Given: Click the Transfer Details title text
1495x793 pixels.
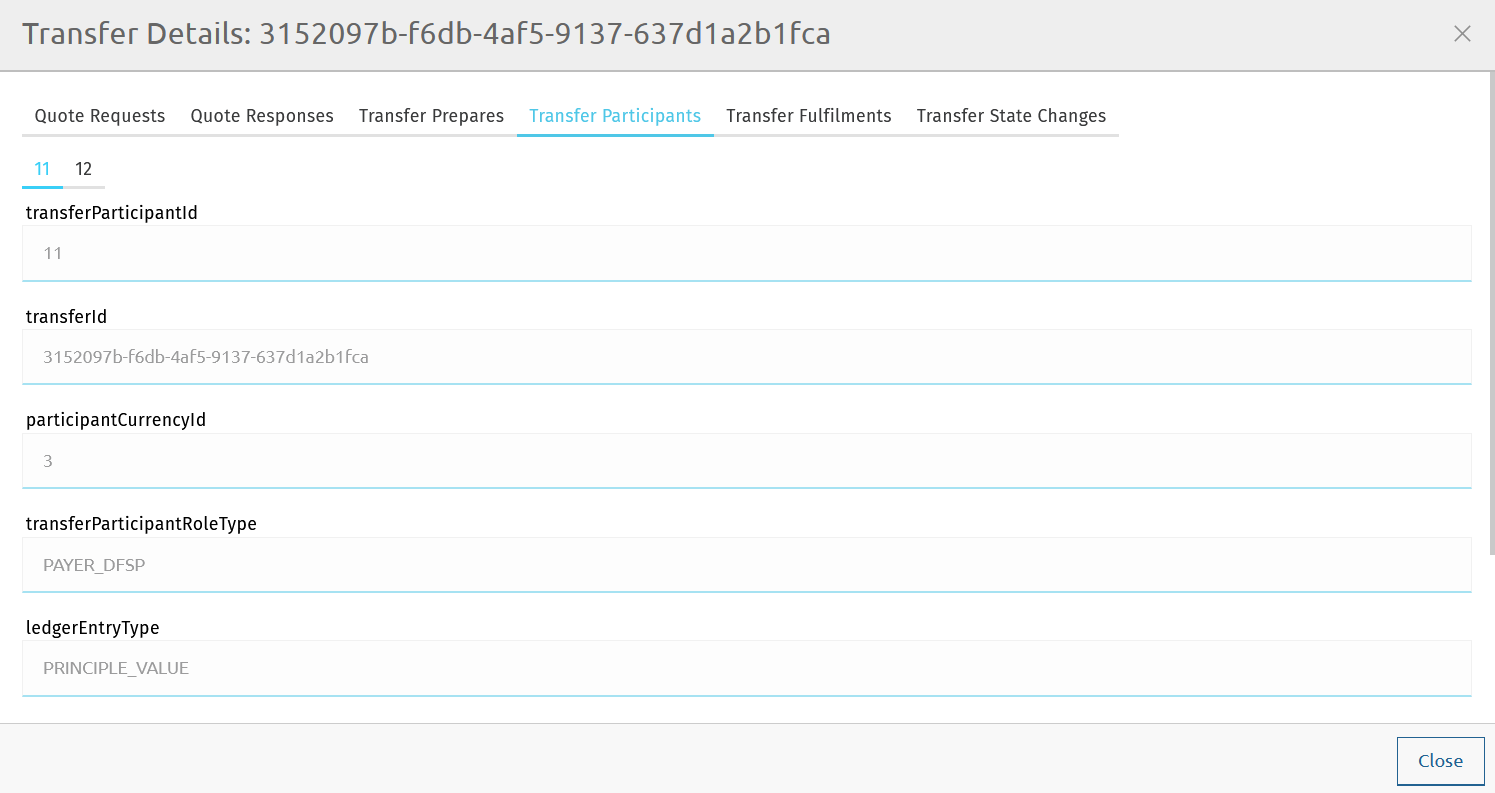Looking at the screenshot, I should [x=426, y=34].
